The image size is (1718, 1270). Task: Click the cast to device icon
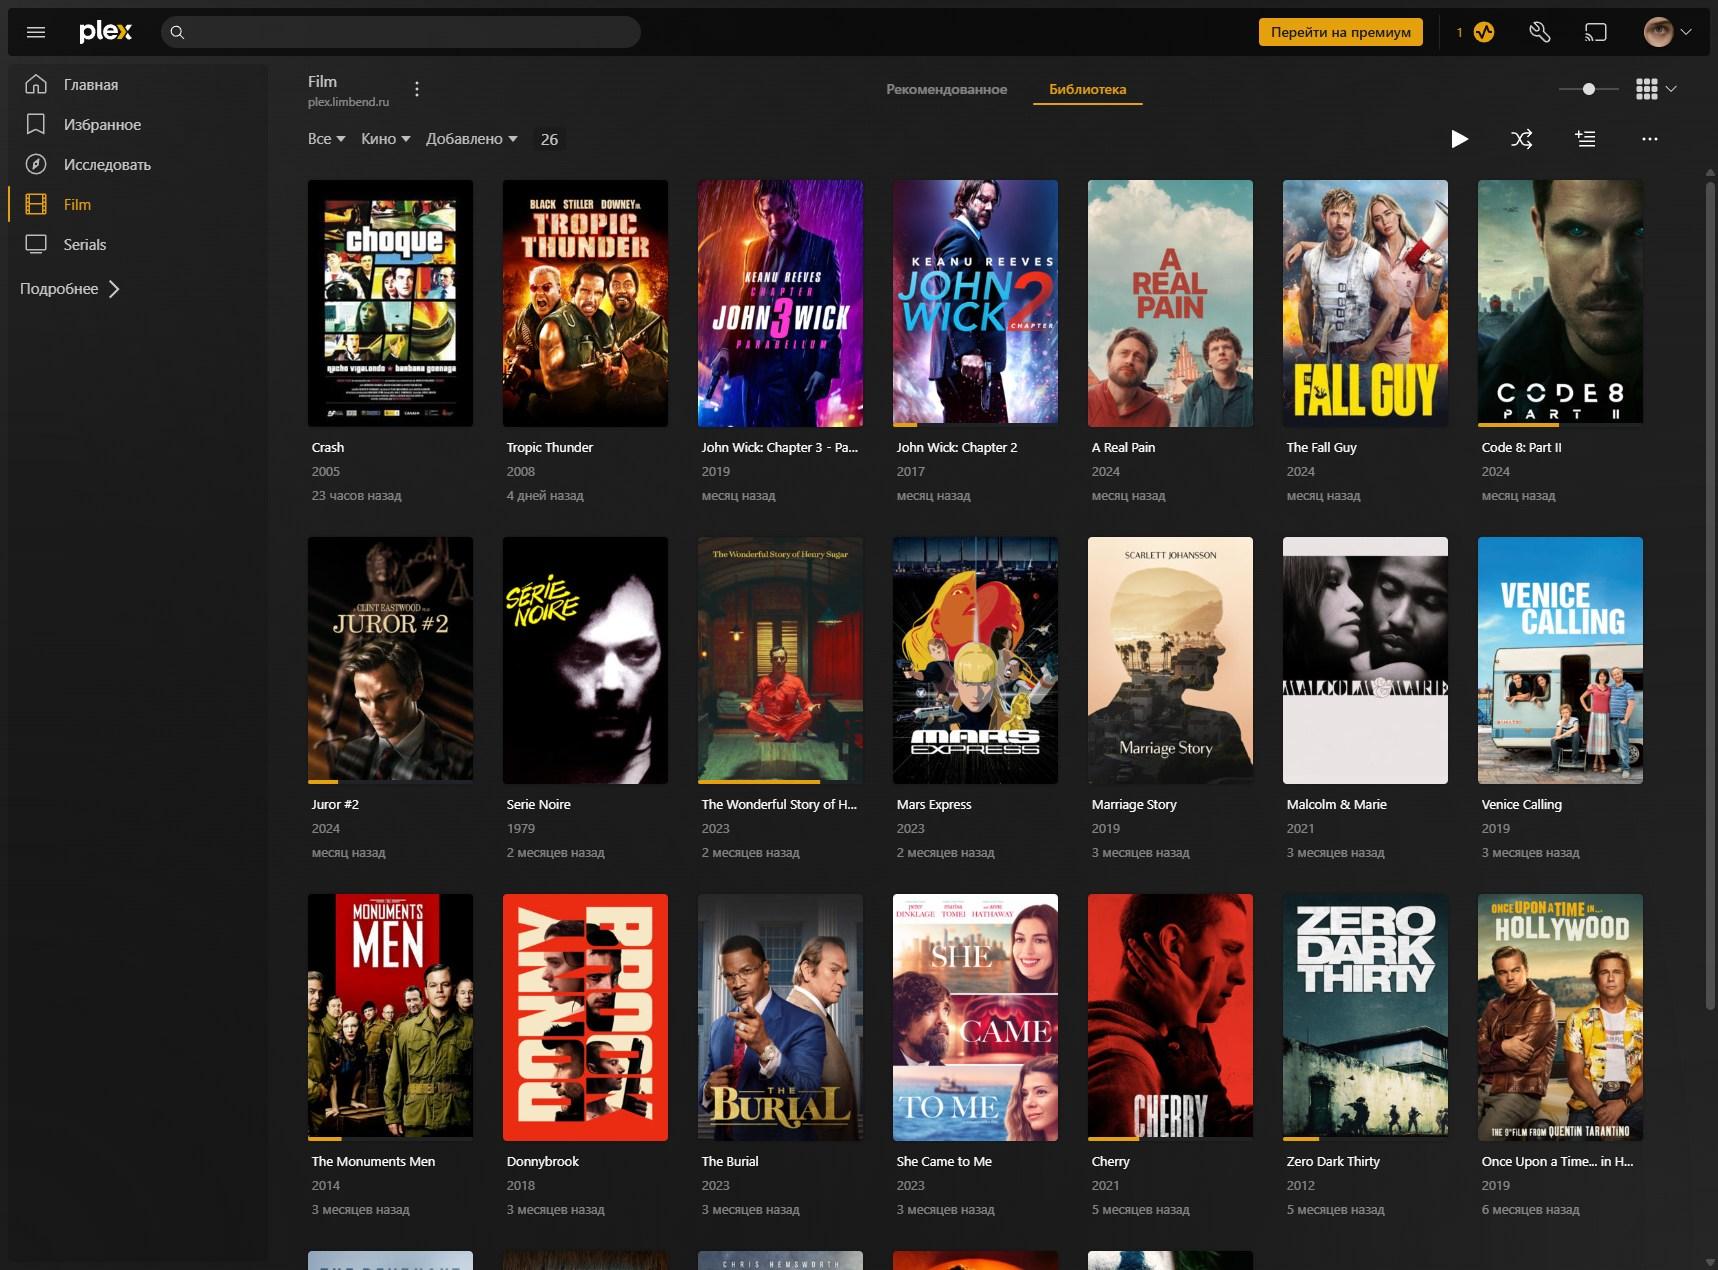(x=1596, y=32)
